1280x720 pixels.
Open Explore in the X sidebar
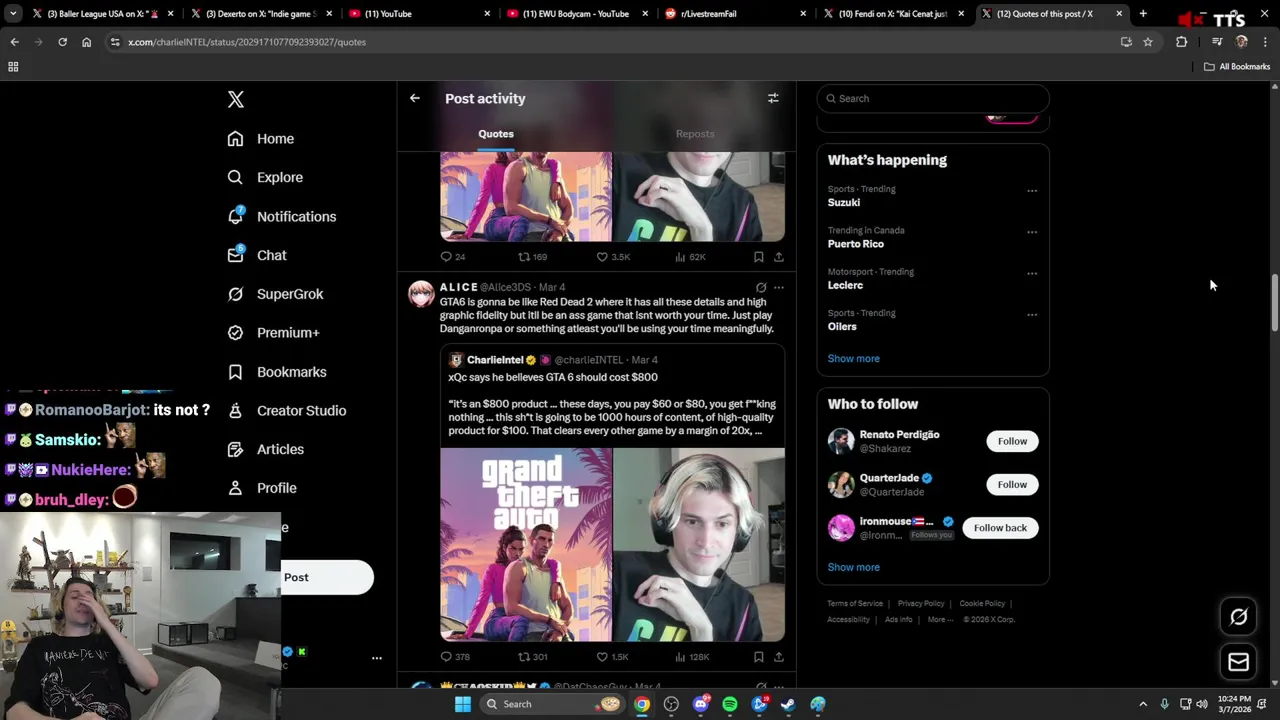coord(265,177)
